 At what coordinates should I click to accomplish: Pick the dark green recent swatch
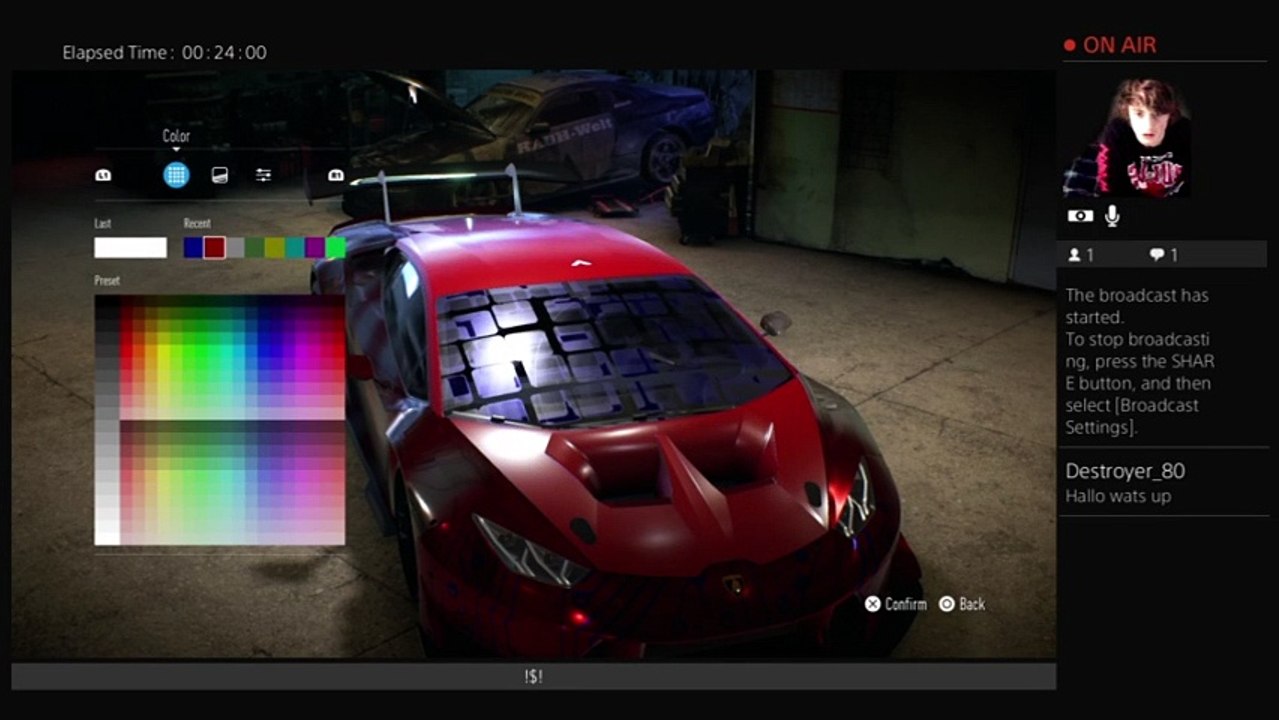[x=255, y=248]
